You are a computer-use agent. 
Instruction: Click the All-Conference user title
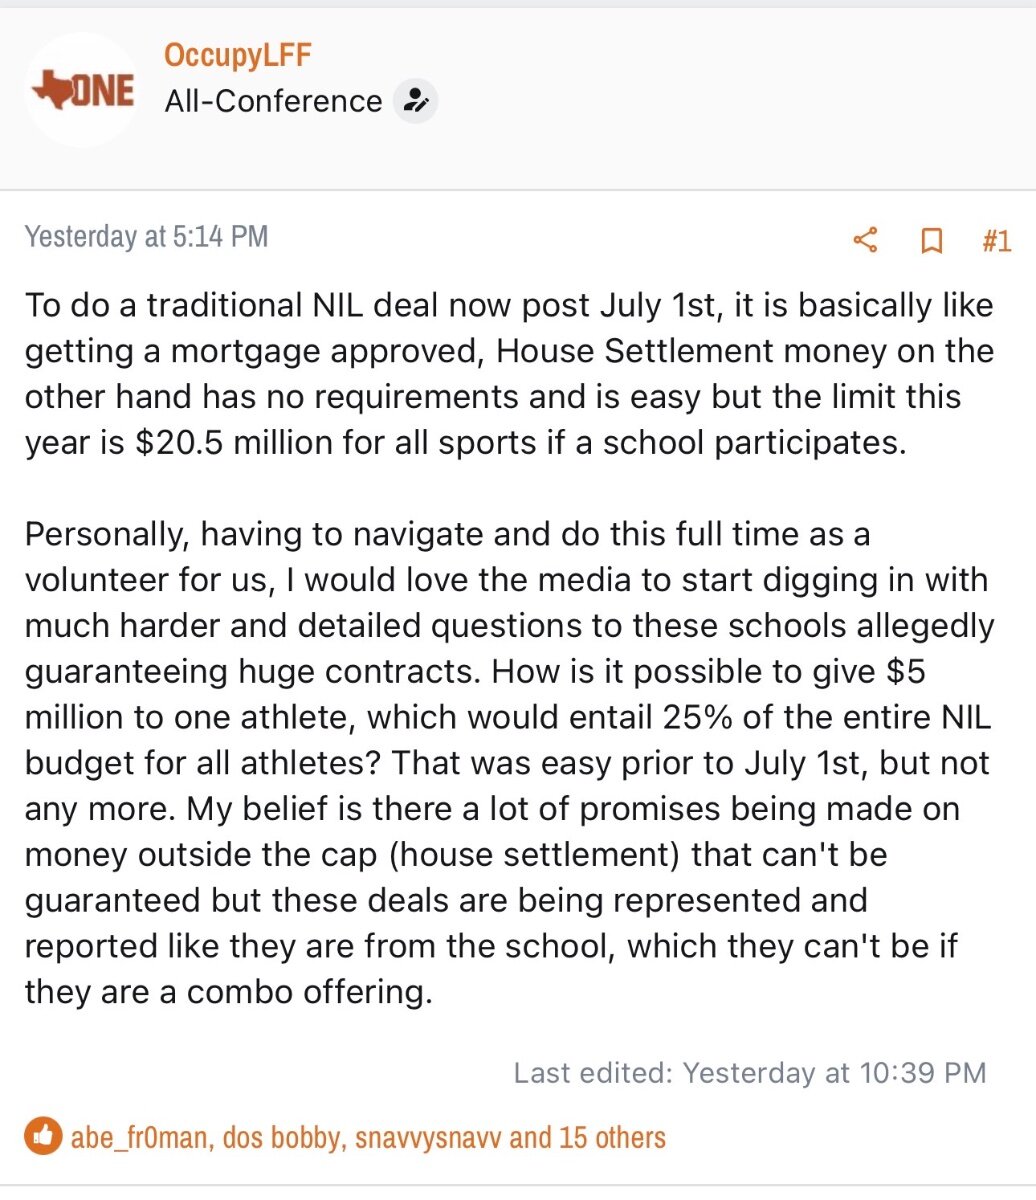pyautogui.click(x=273, y=101)
